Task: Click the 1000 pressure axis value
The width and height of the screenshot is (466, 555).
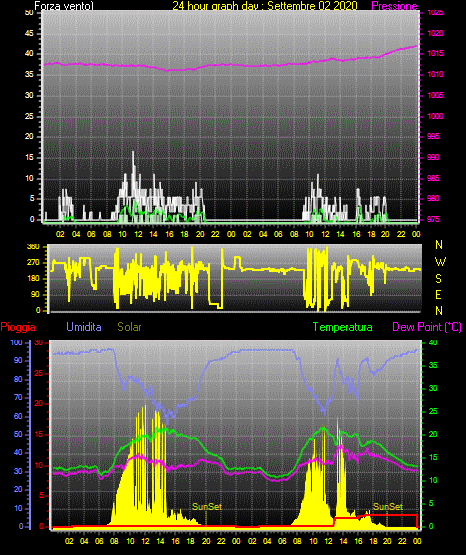Action: click(x=435, y=116)
